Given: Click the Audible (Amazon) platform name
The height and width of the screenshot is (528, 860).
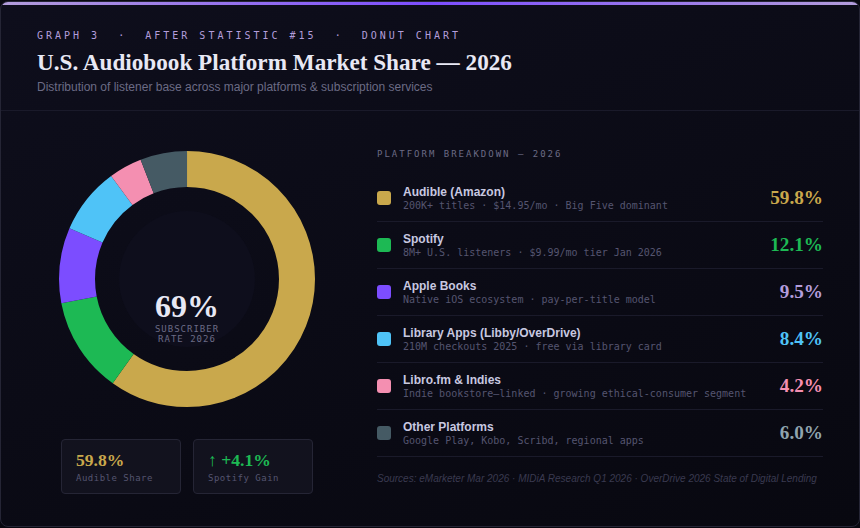Looking at the screenshot, I should 454,192.
